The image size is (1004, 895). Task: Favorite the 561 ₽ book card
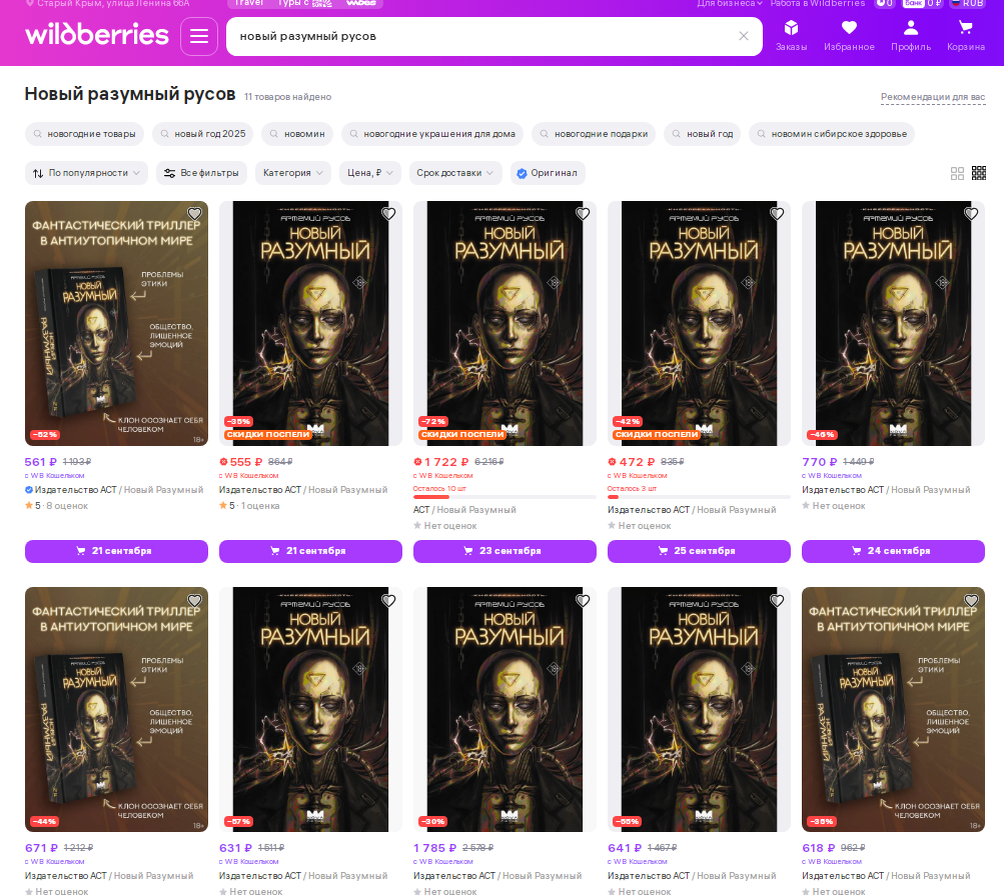pyautogui.click(x=194, y=214)
